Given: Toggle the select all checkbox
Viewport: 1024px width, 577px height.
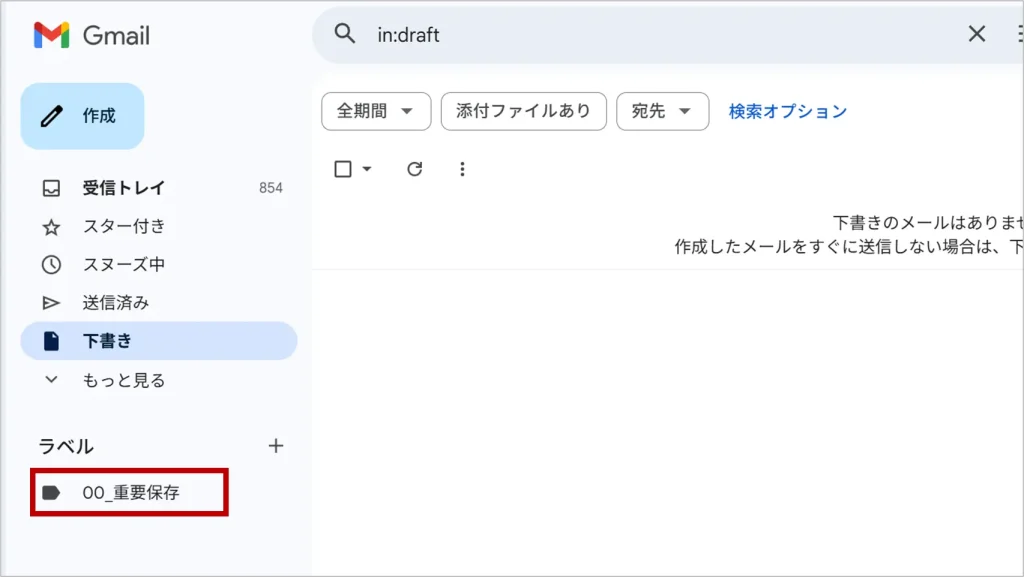Looking at the screenshot, I should tap(343, 169).
